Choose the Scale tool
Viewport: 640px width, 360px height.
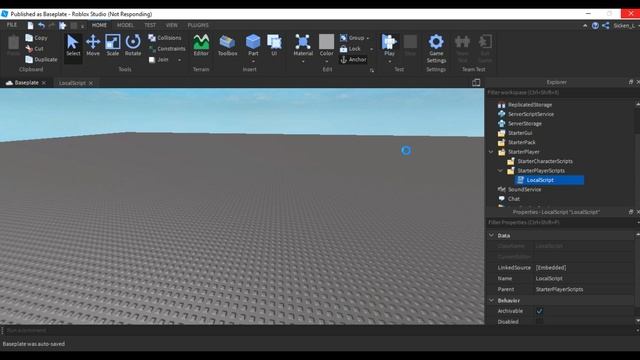coord(113,45)
